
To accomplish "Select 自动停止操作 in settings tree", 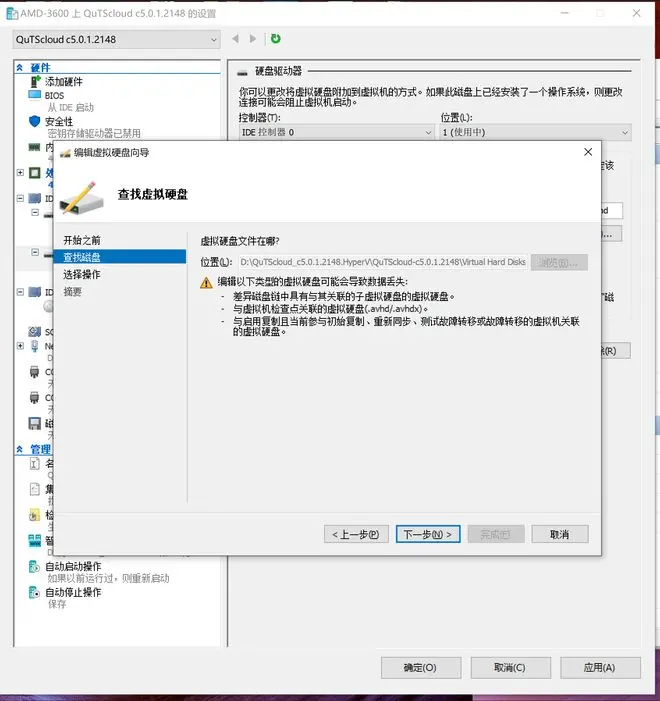I will [x=73, y=592].
